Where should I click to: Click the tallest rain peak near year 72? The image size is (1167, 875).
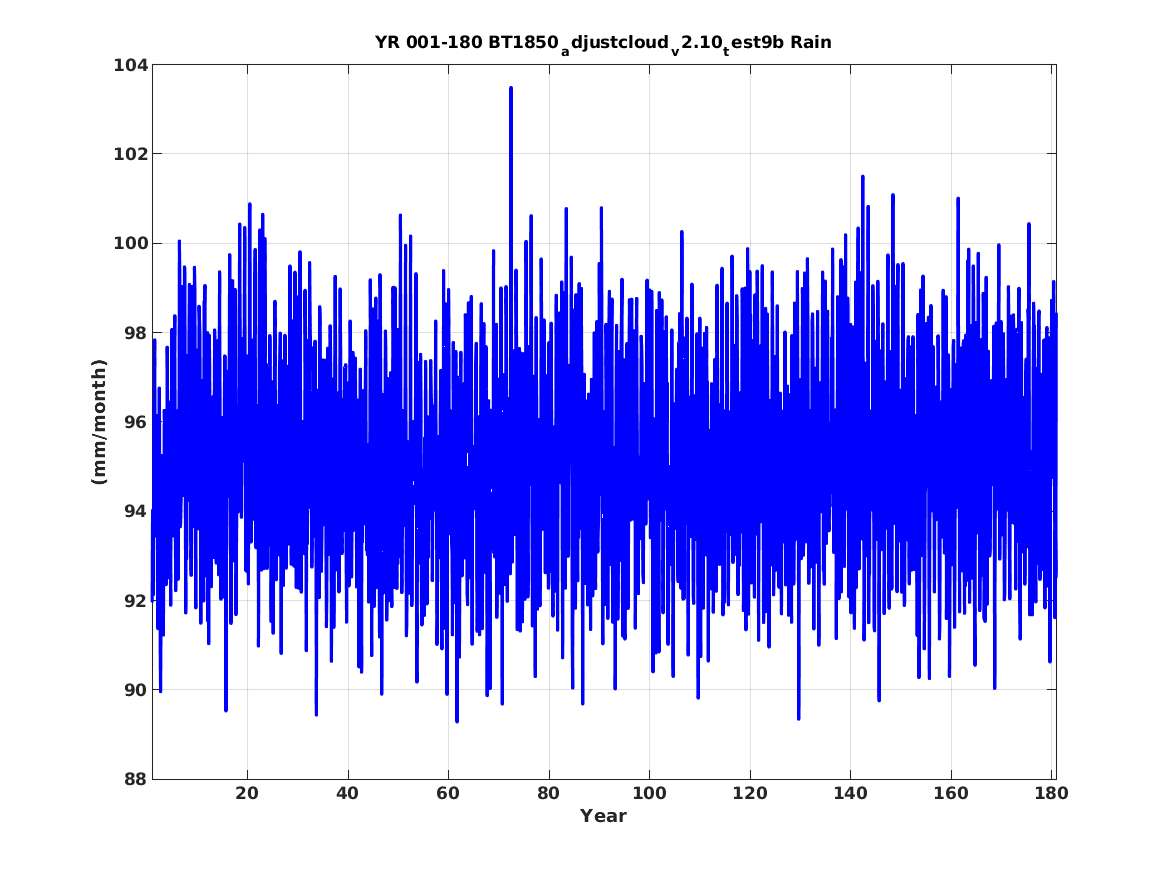coord(511,89)
